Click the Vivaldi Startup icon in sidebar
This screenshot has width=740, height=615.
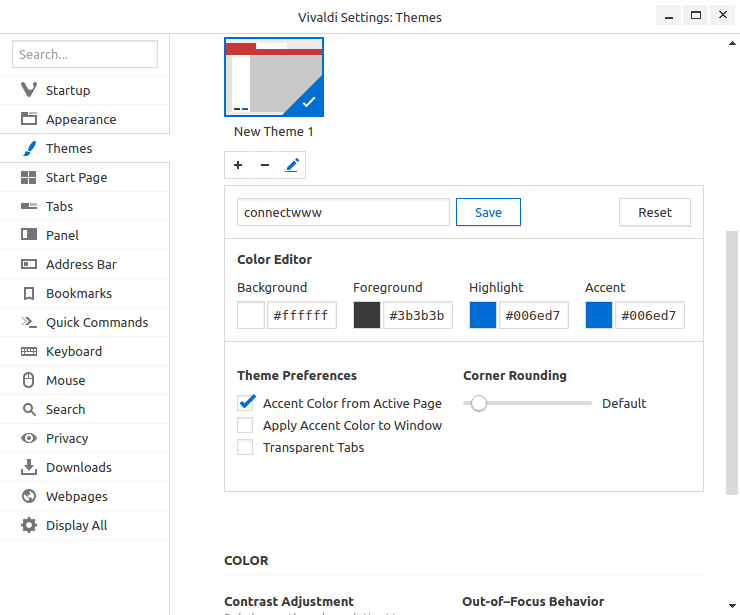tap(29, 90)
